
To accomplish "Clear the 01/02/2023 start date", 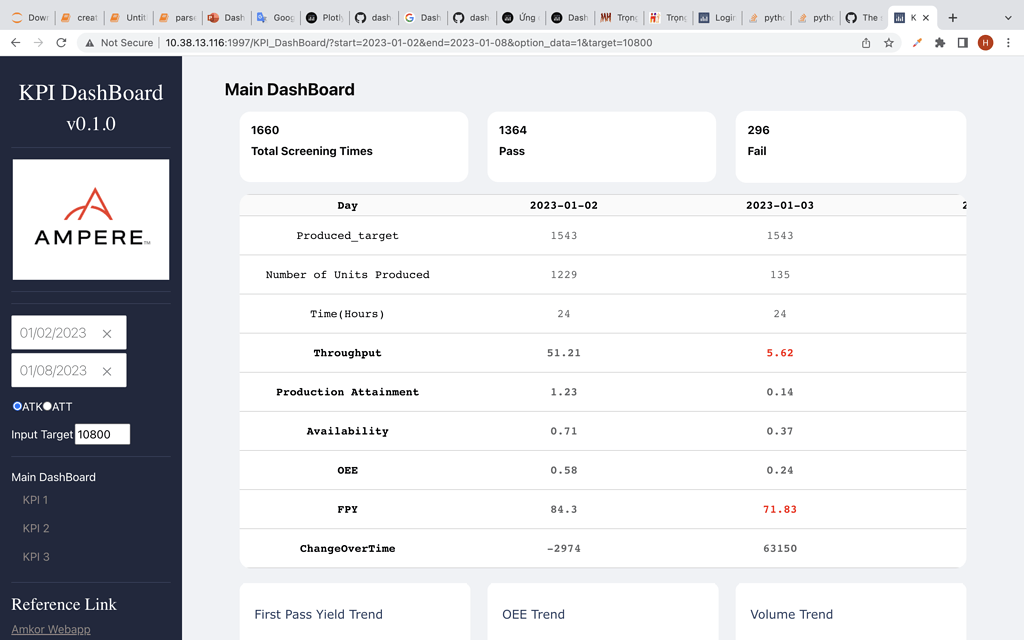I will click(x=107, y=333).
